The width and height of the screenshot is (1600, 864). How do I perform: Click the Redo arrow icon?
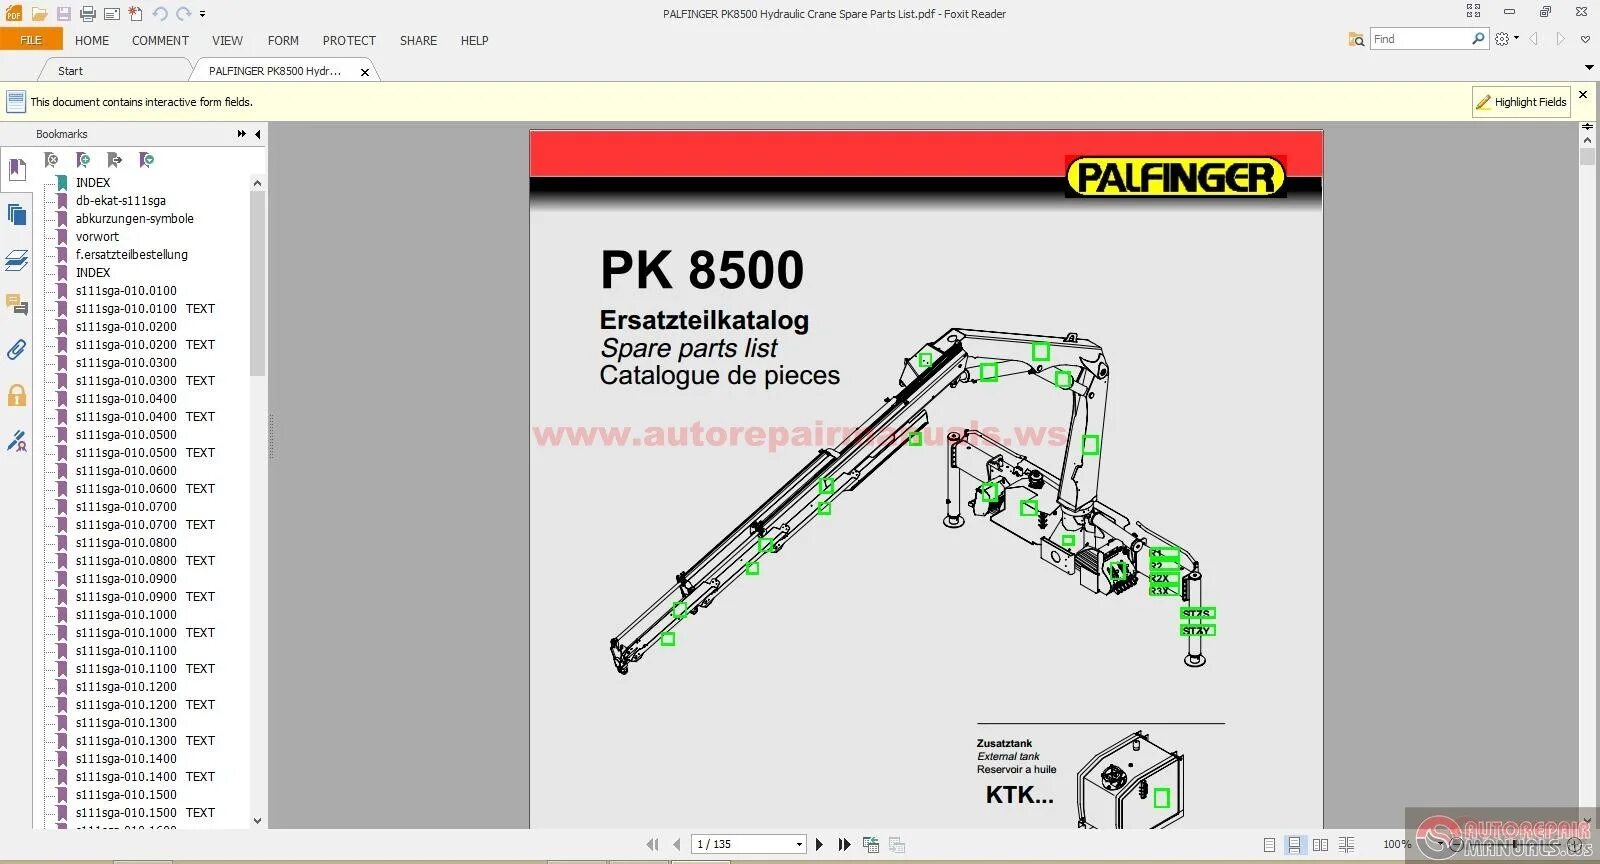point(184,14)
